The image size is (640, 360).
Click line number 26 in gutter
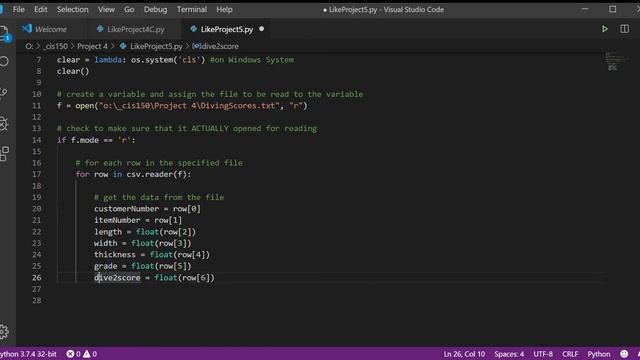coord(37,278)
